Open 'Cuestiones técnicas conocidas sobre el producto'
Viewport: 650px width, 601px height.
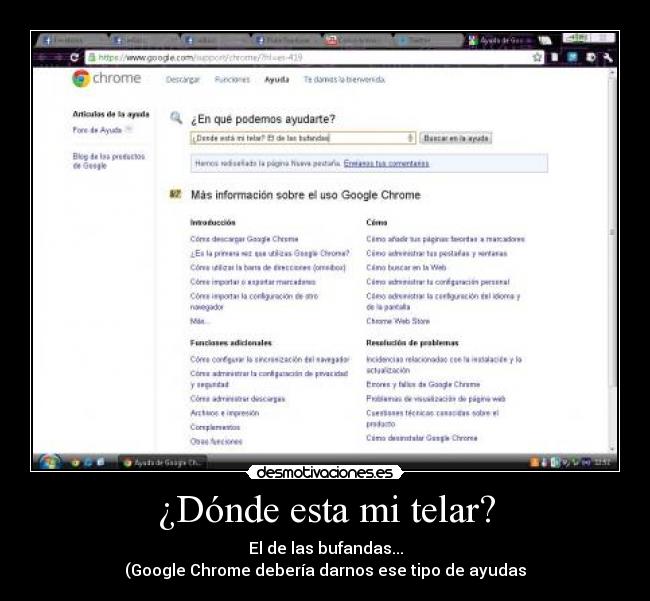(x=432, y=418)
